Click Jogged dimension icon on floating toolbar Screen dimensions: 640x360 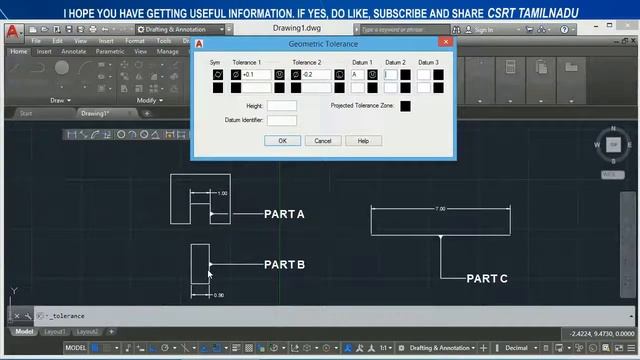(x=133, y=134)
